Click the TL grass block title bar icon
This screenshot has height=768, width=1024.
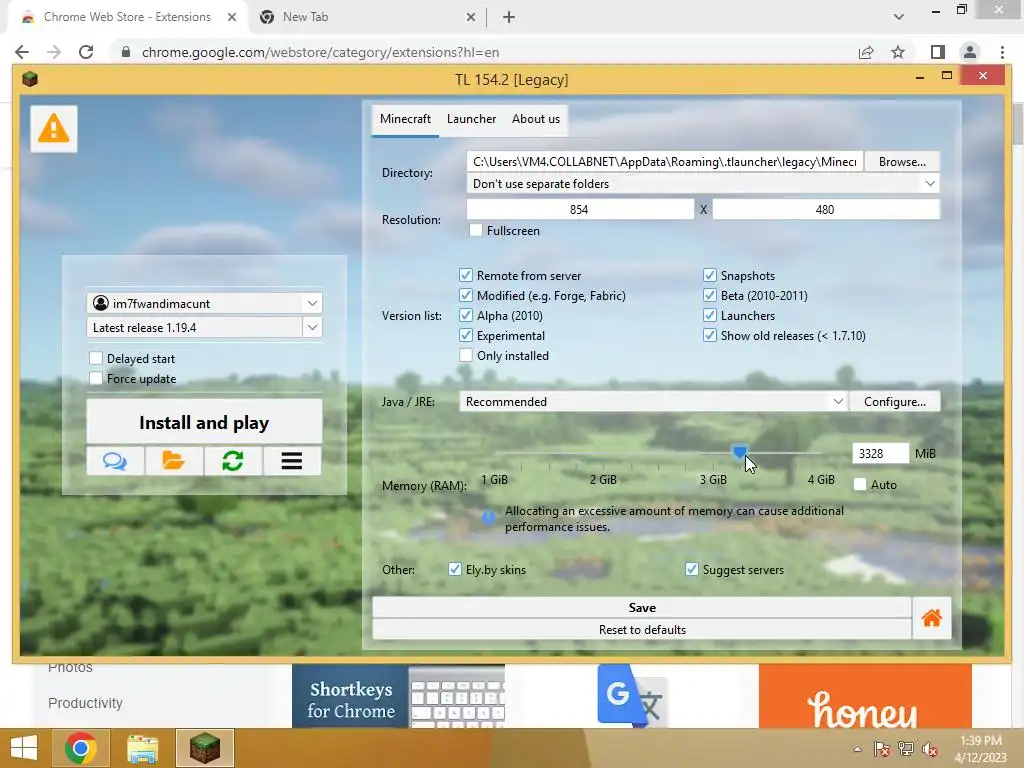pos(30,80)
